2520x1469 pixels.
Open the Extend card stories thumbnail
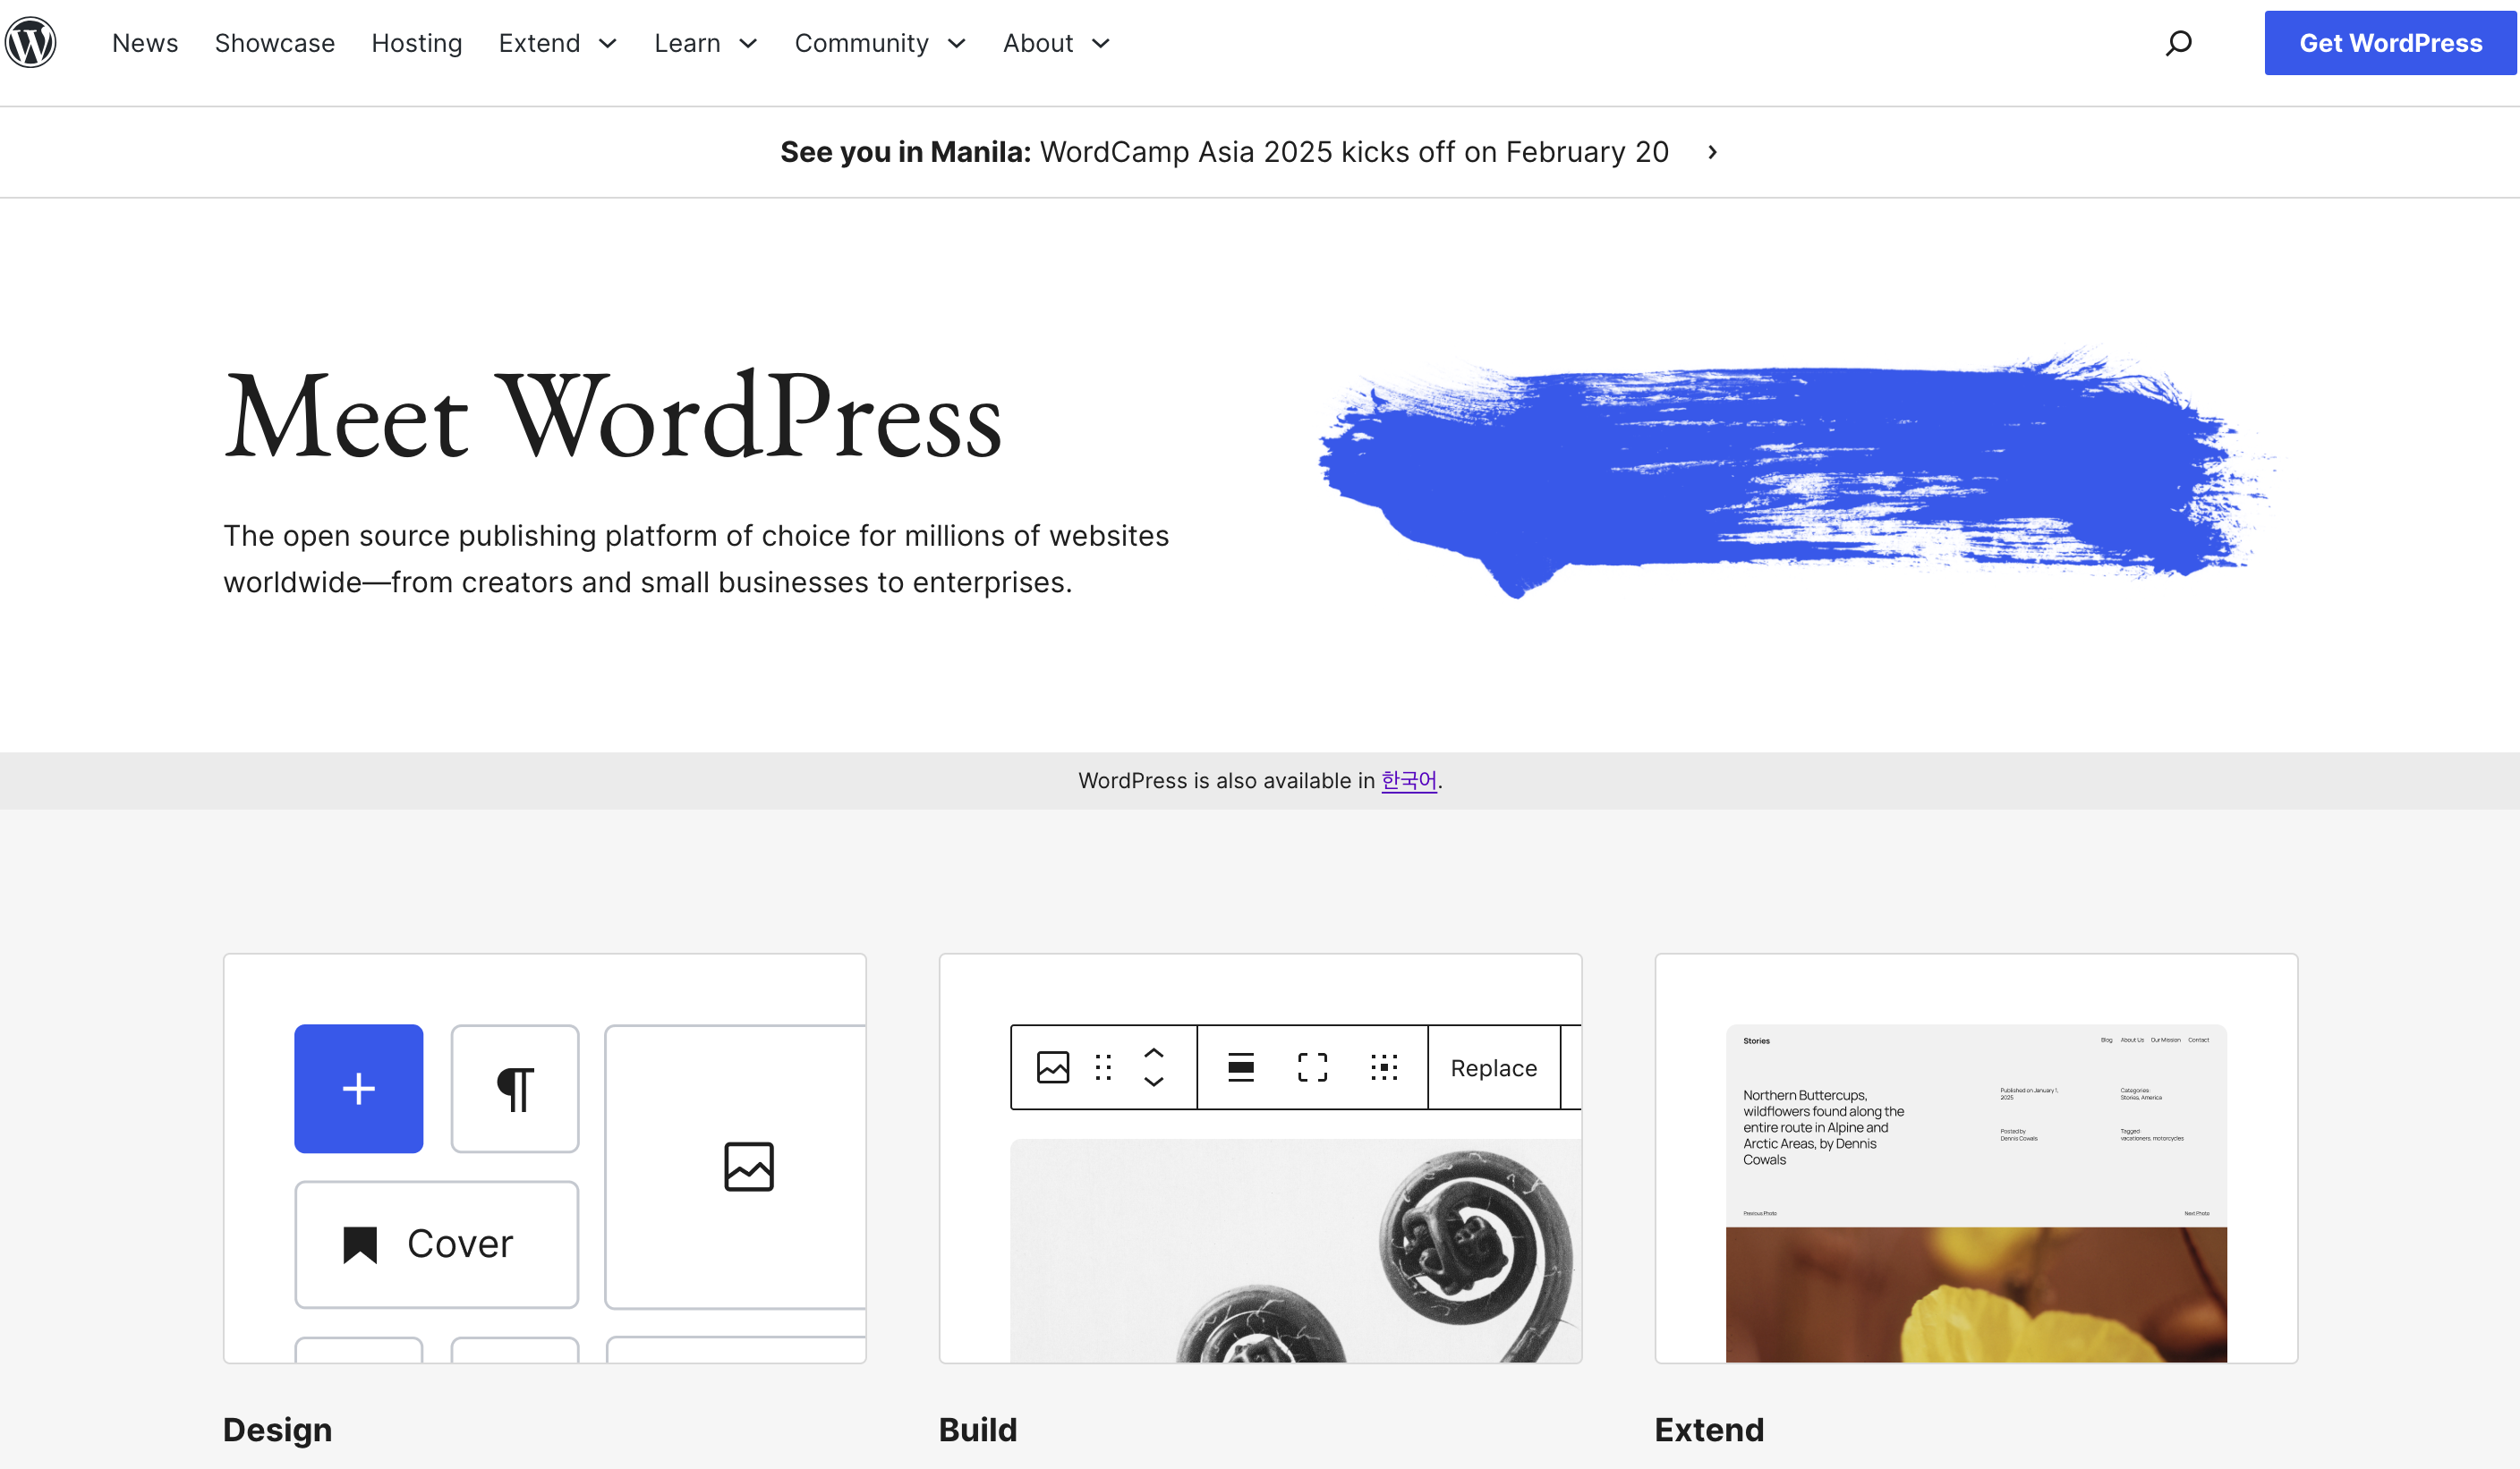tap(1975, 1190)
